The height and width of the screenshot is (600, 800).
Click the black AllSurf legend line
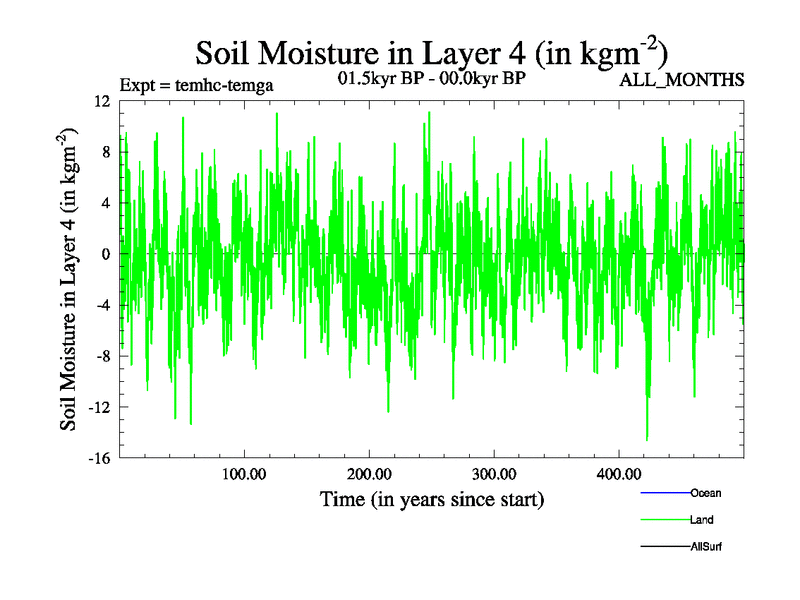[664, 547]
